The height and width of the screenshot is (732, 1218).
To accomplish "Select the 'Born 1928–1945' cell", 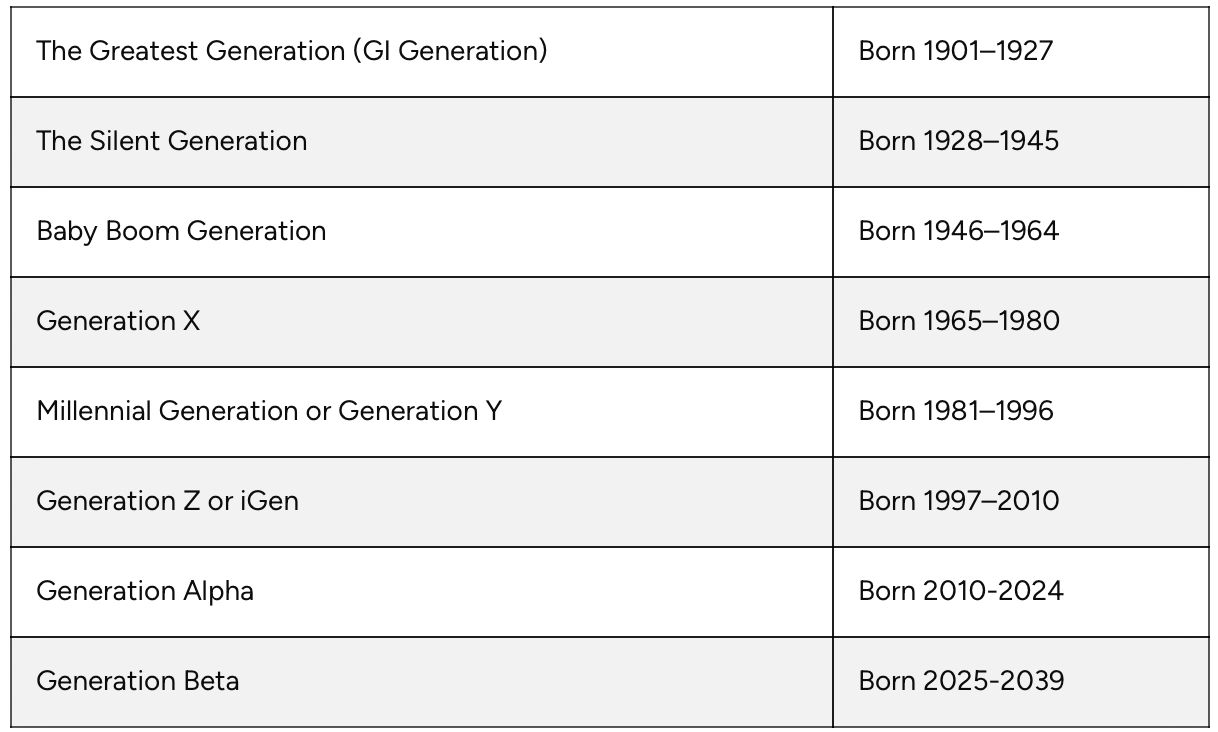I will point(958,141).
